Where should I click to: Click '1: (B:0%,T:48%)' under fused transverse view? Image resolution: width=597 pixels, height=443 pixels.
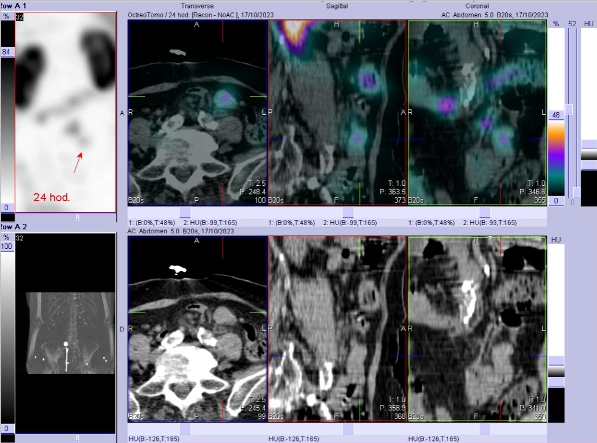[152, 223]
